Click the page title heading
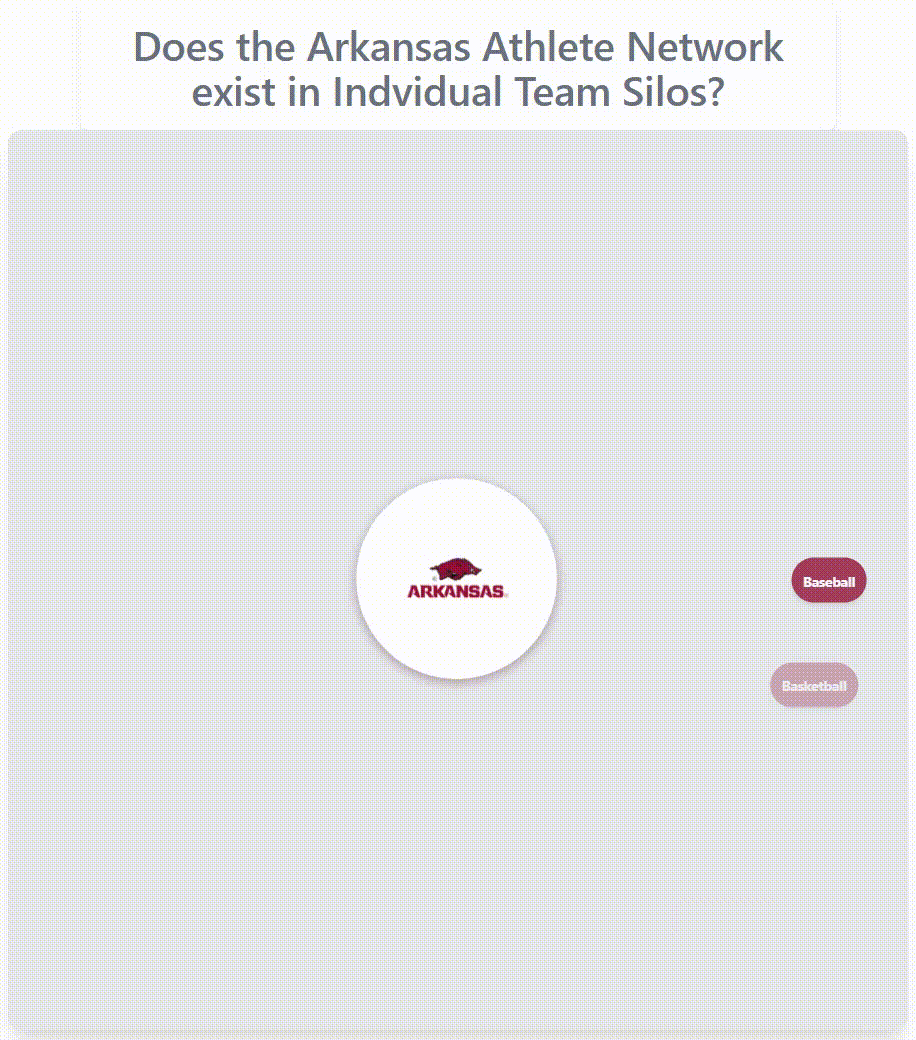916x1040 pixels. click(x=458, y=69)
